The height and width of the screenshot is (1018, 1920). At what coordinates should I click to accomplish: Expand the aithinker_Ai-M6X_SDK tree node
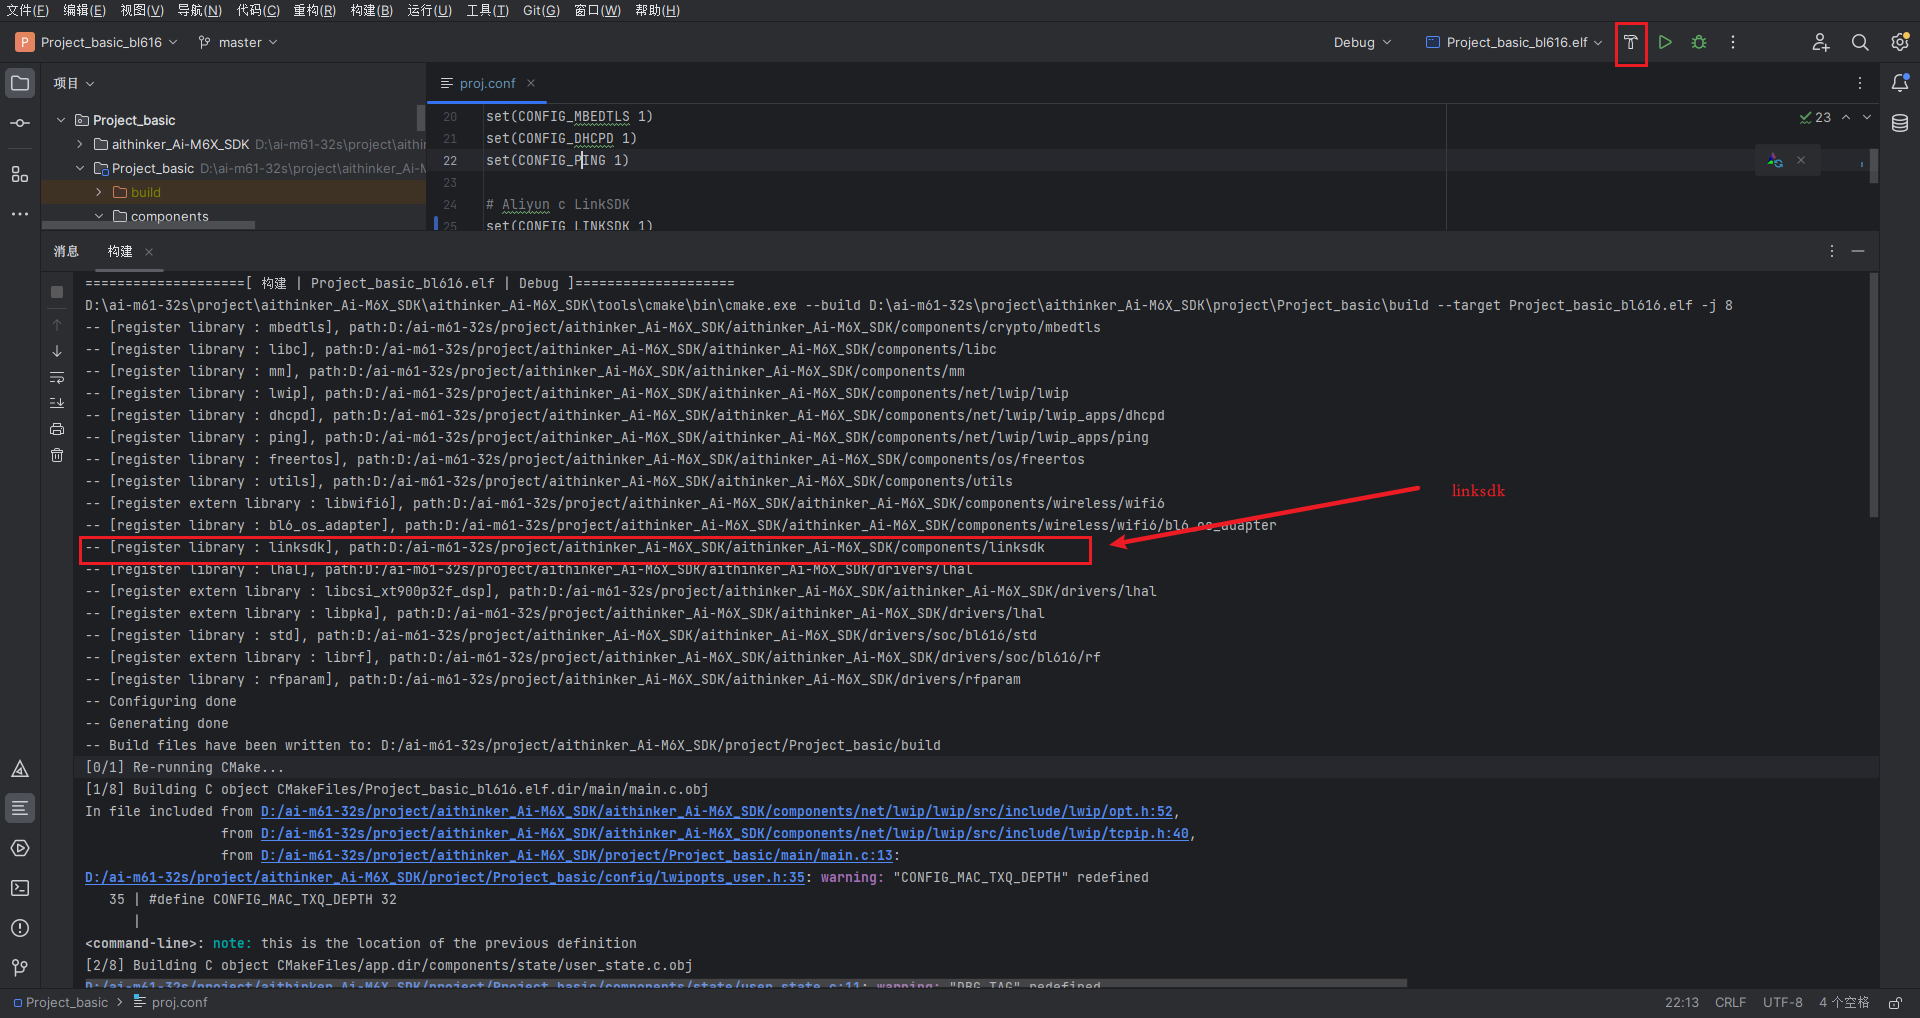[x=80, y=144]
